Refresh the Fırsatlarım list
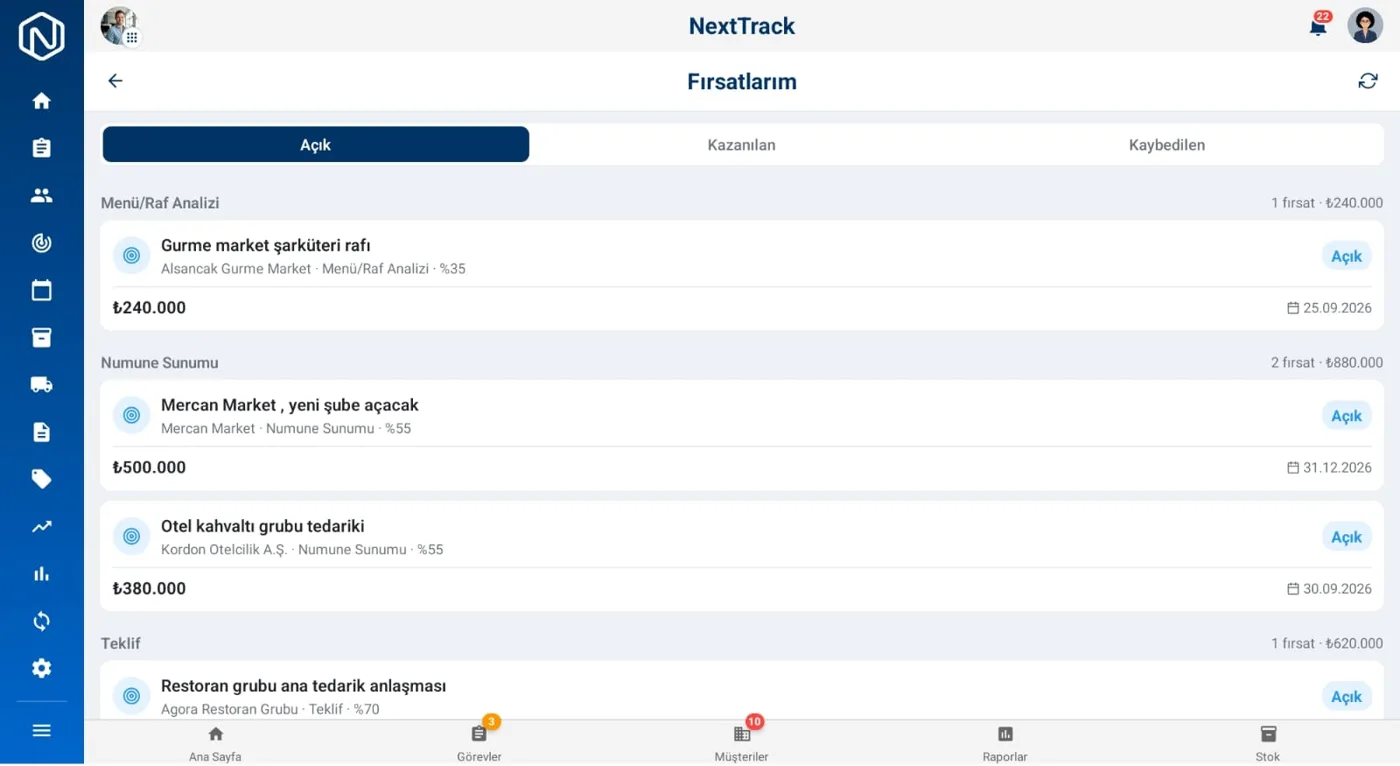1400x766 pixels. click(1368, 81)
